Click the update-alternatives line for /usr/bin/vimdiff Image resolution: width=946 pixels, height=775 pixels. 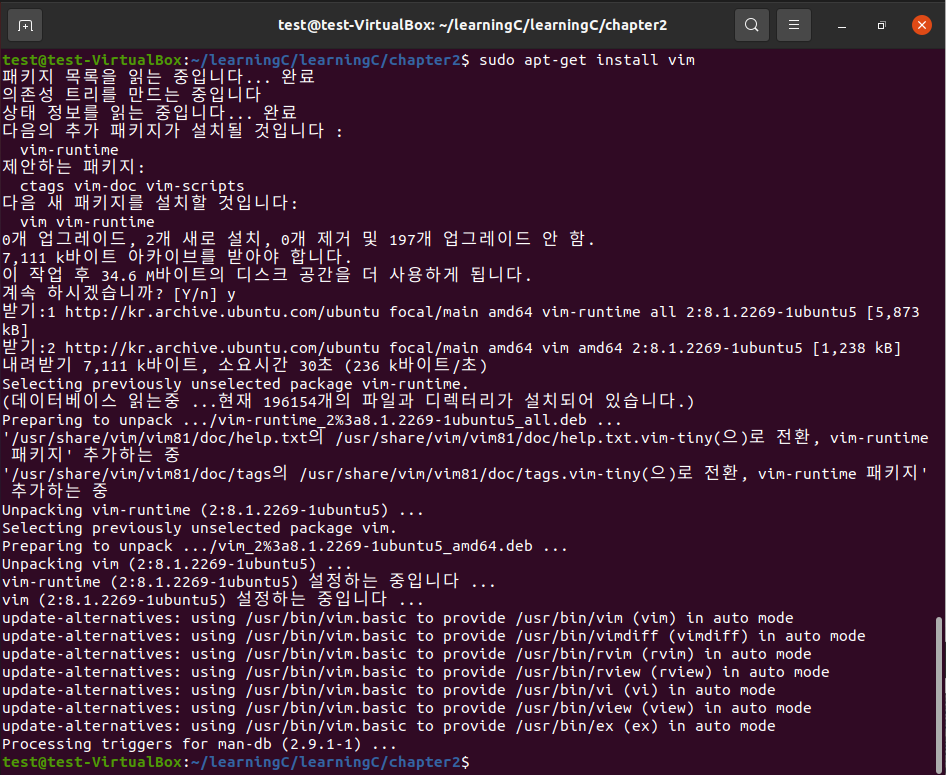[x=434, y=636]
